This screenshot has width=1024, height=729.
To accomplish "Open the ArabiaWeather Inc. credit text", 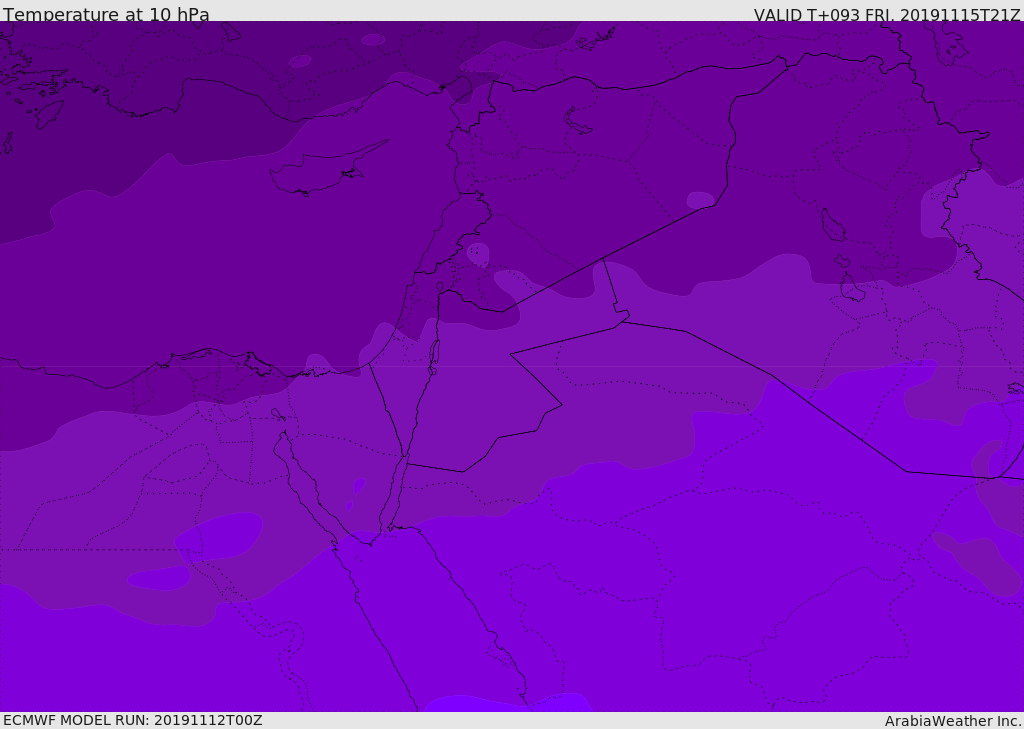I will (953, 721).
